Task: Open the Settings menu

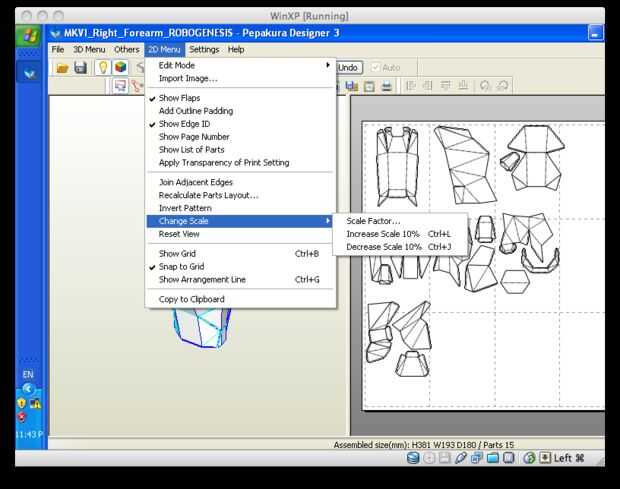Action: 204,49
